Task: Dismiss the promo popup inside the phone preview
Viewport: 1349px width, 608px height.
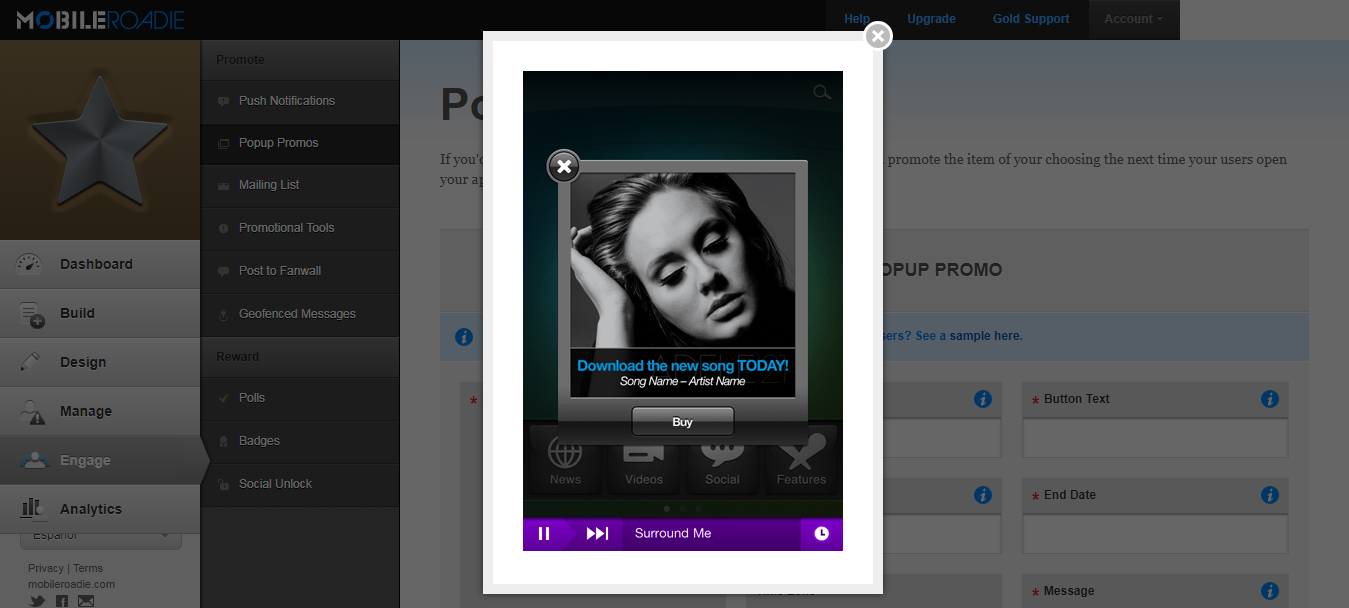Action: pyautogui.click(x=564, y=166)
